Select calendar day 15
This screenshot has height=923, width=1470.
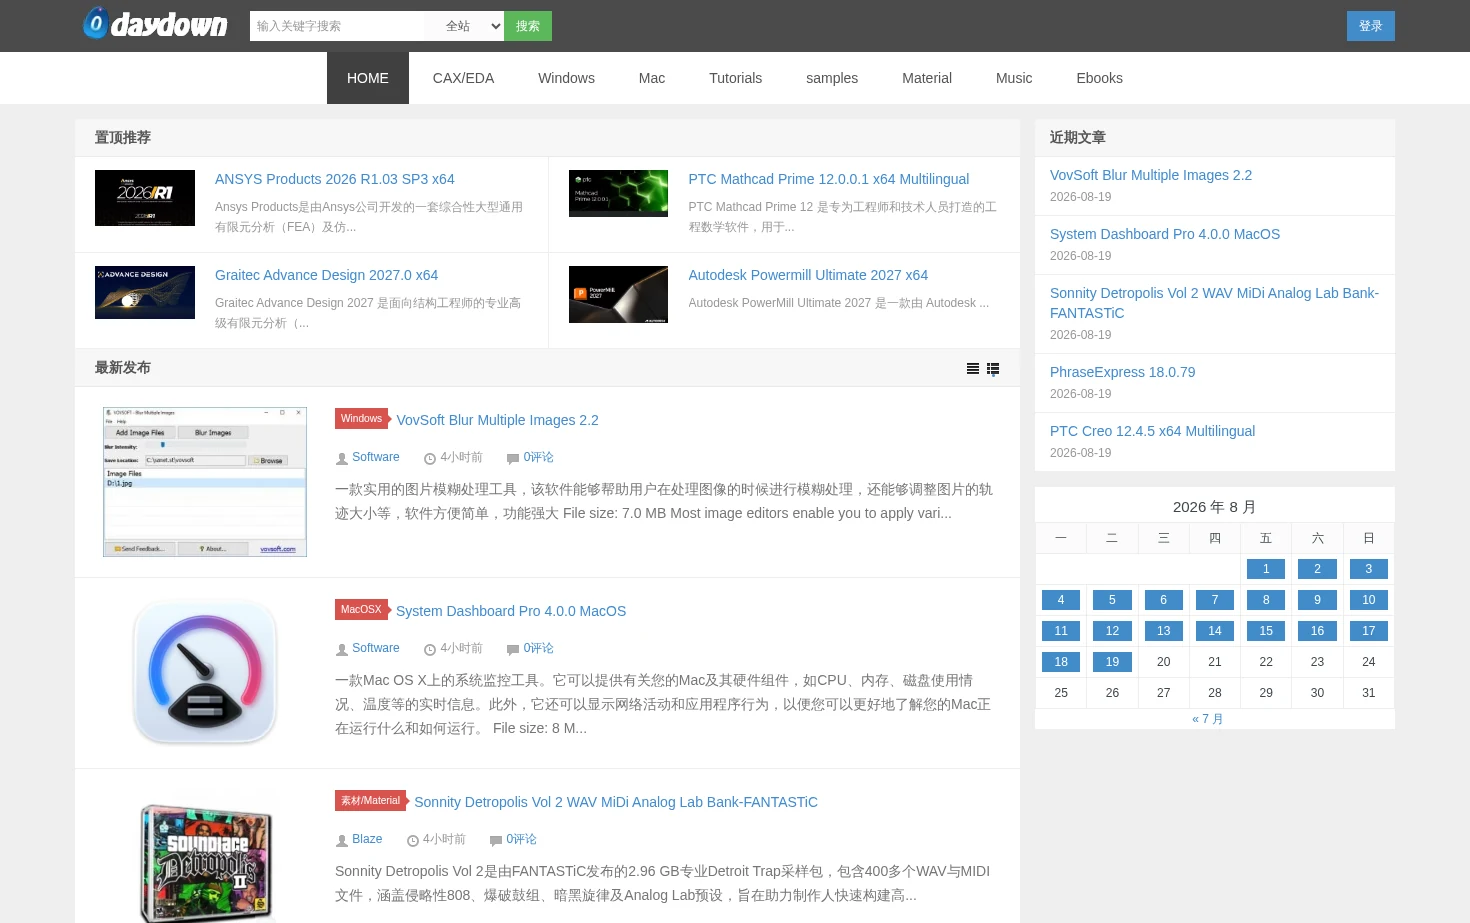(x=1266, y=631)
